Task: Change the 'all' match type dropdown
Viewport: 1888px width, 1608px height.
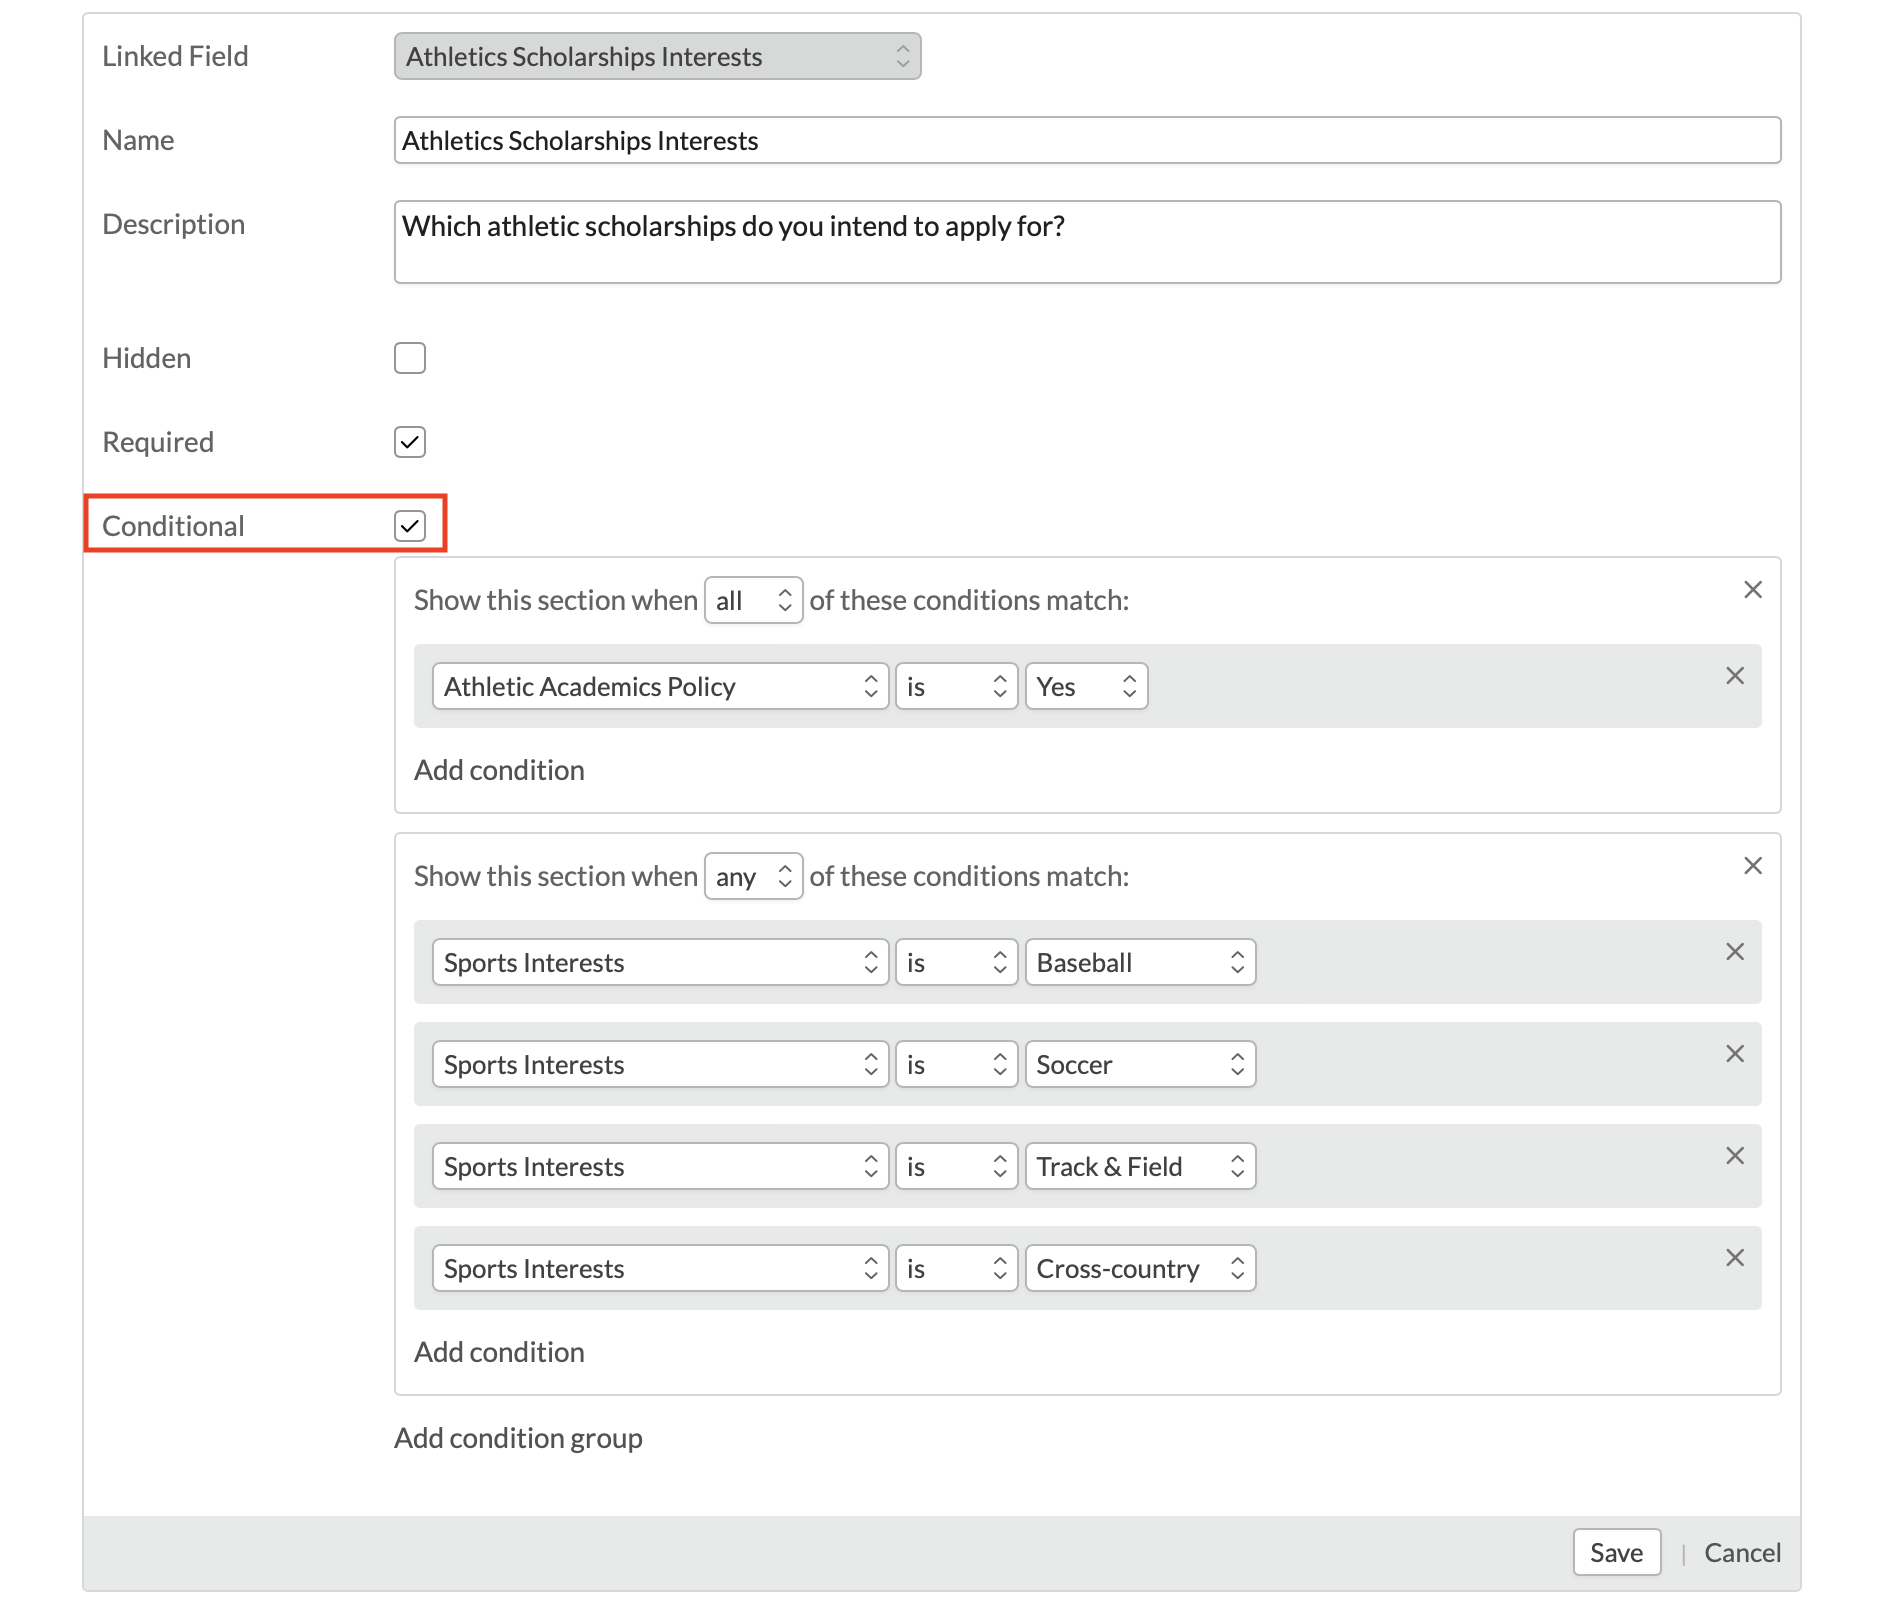Action: point(753,601)
